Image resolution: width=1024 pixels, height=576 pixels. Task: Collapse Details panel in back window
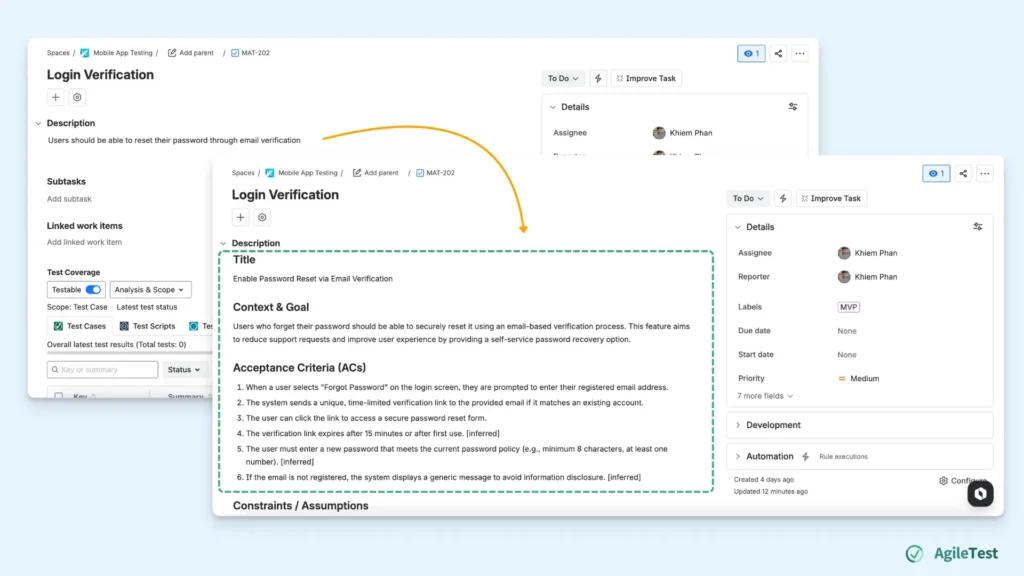tap(553, 107)
